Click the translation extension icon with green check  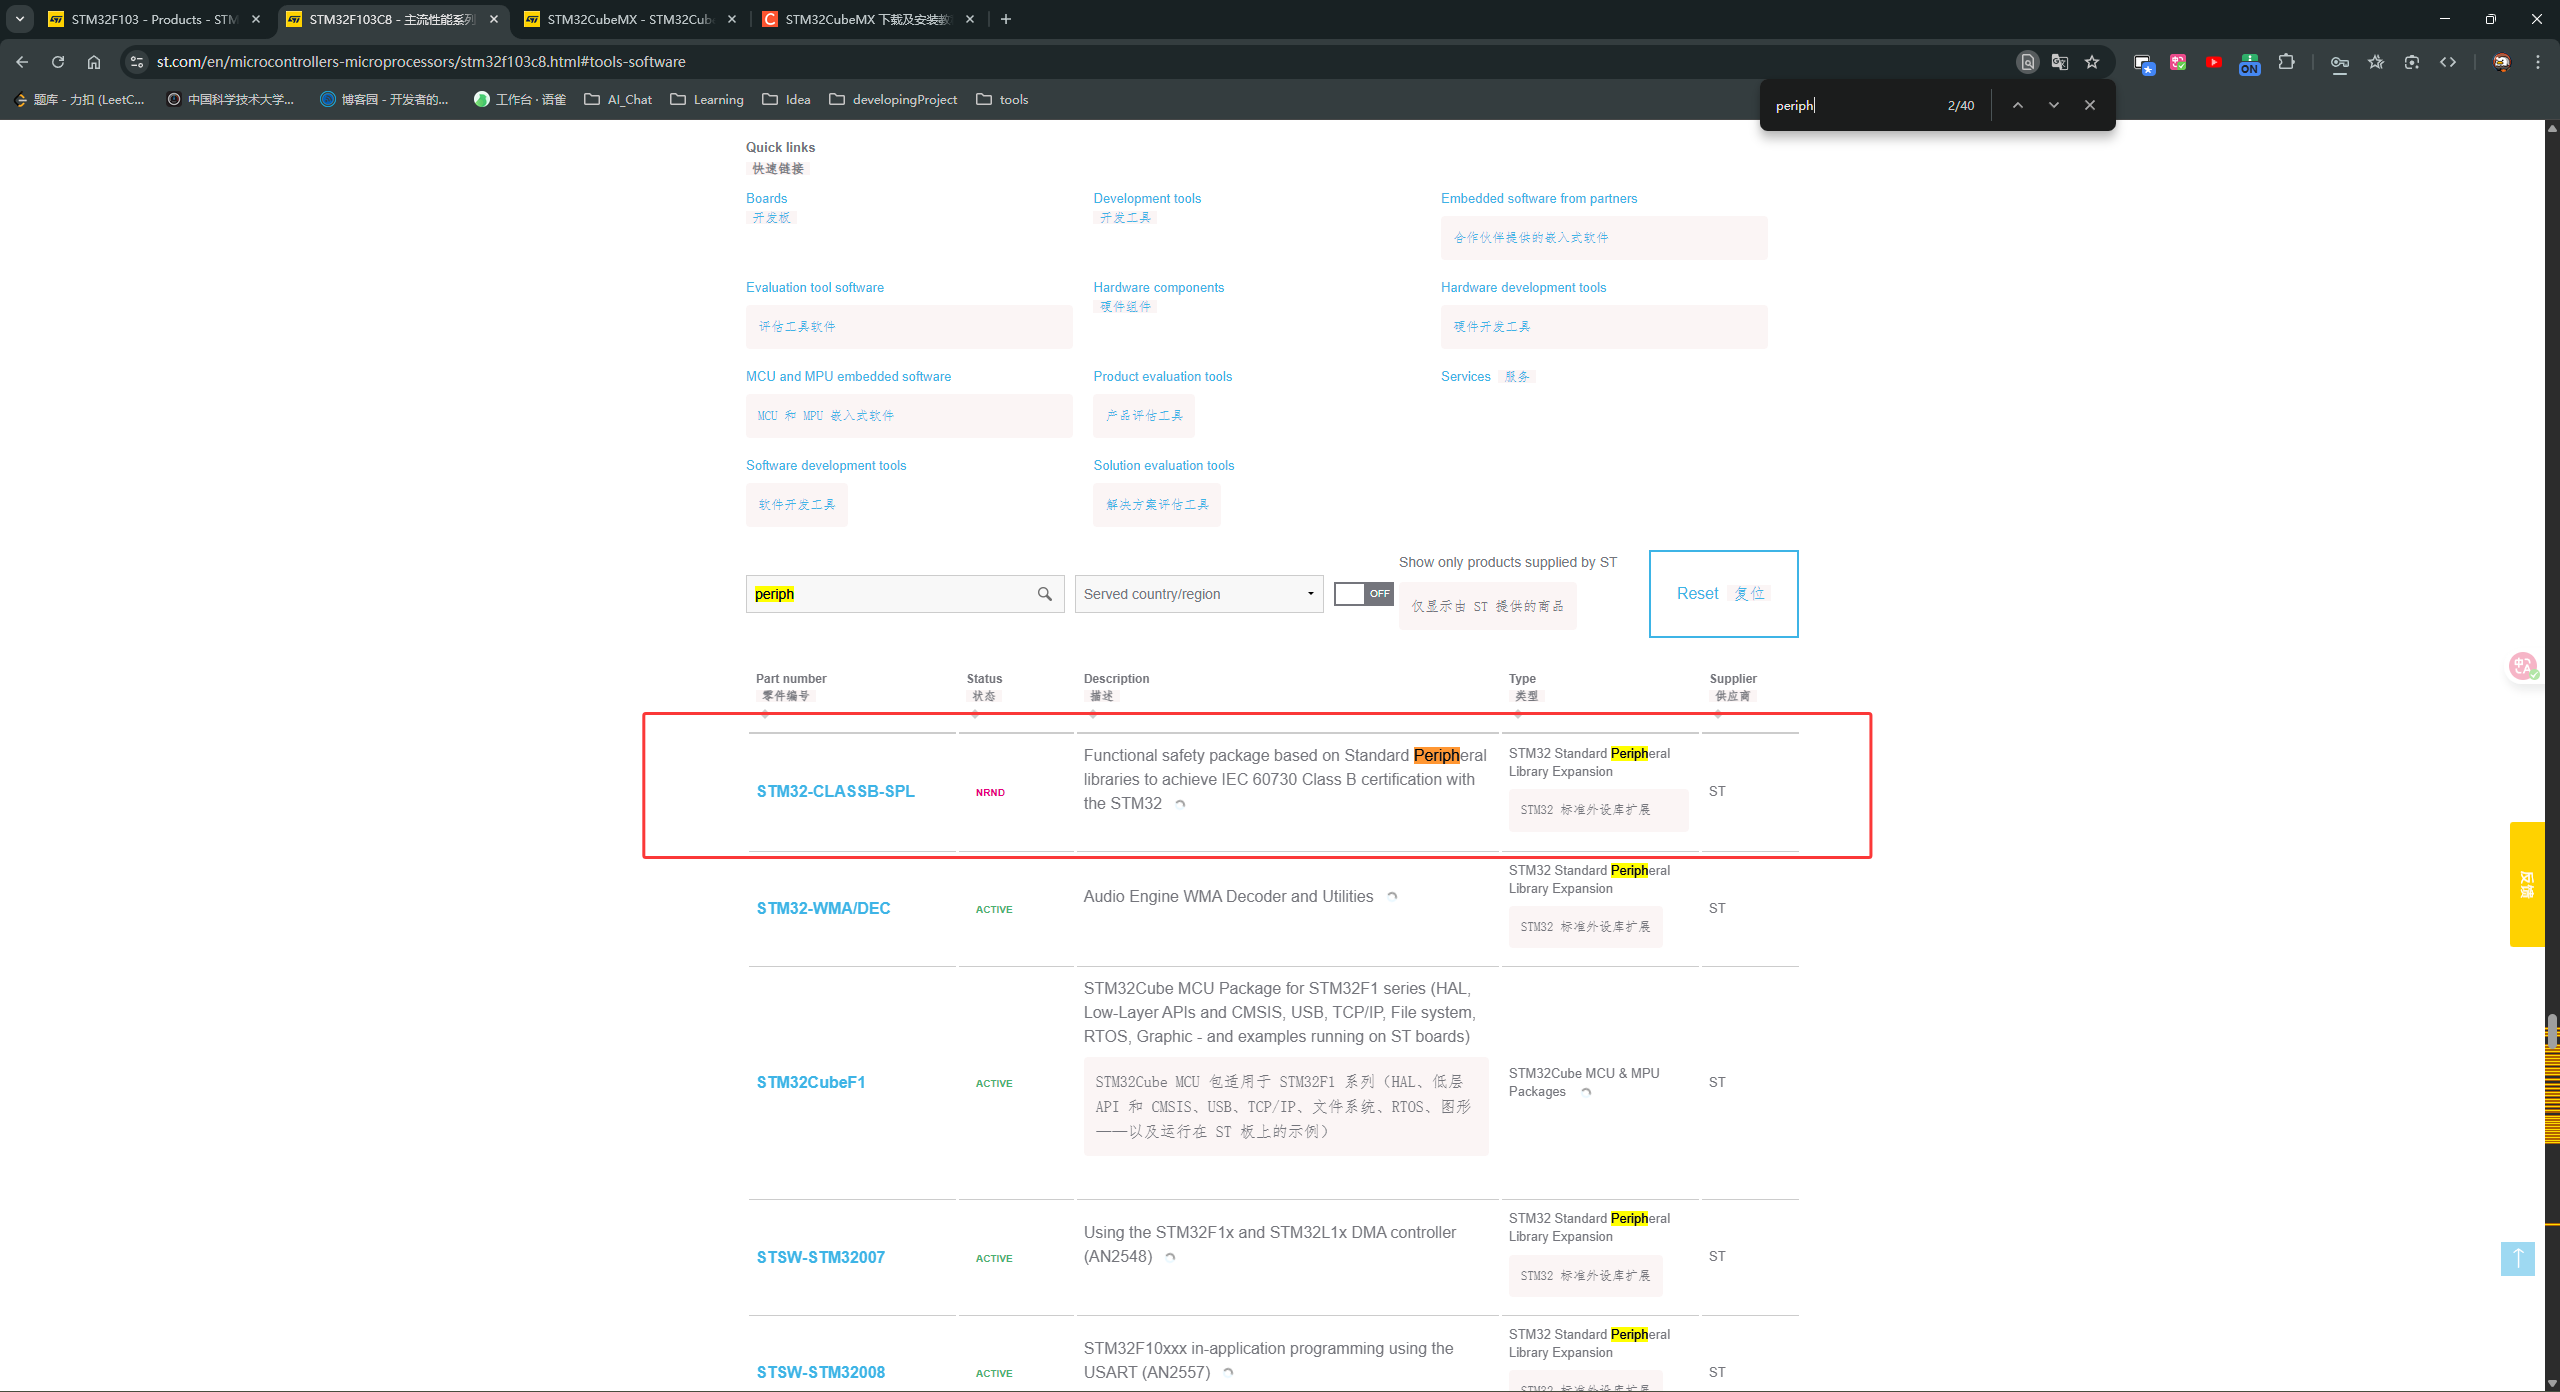pos(2178,62)
